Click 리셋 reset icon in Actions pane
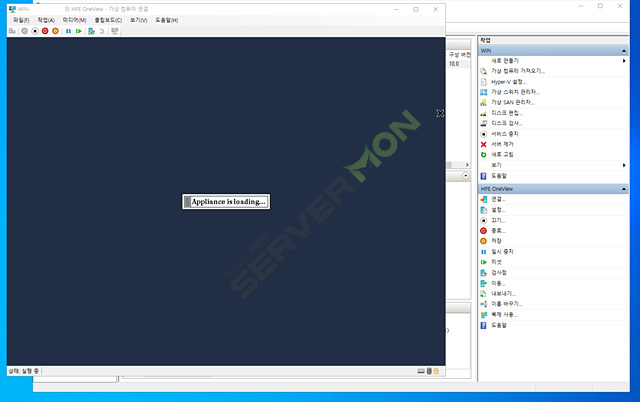Viewport: 640px width, 402px height. point(484,262)
